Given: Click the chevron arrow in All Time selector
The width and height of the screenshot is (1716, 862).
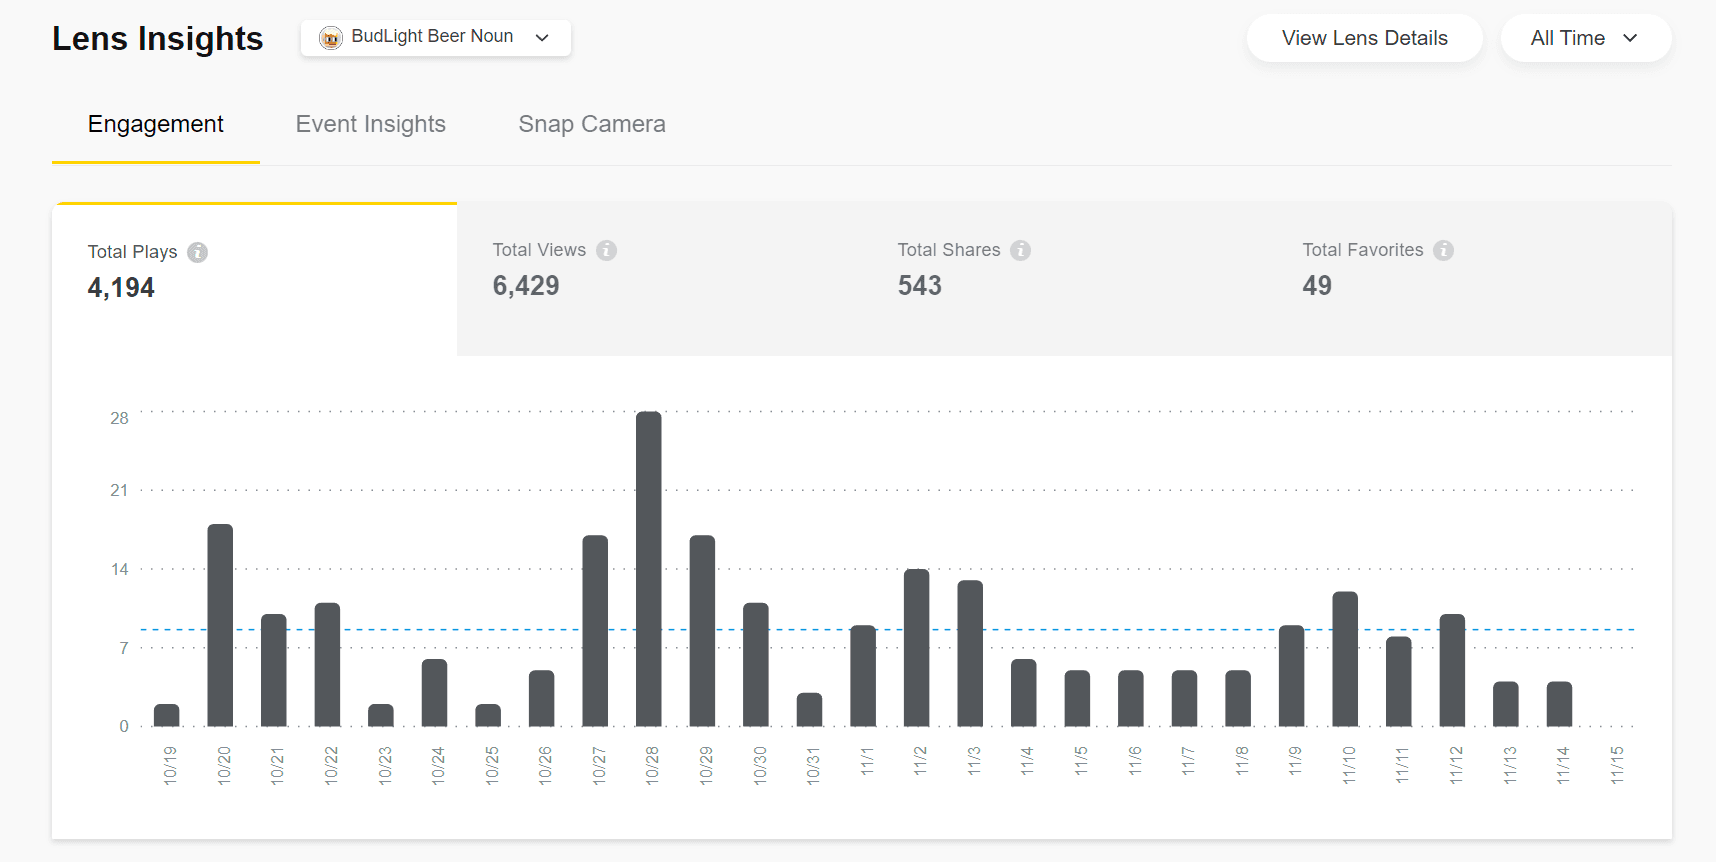Looking at the screenshot, I should point(1630,38).
